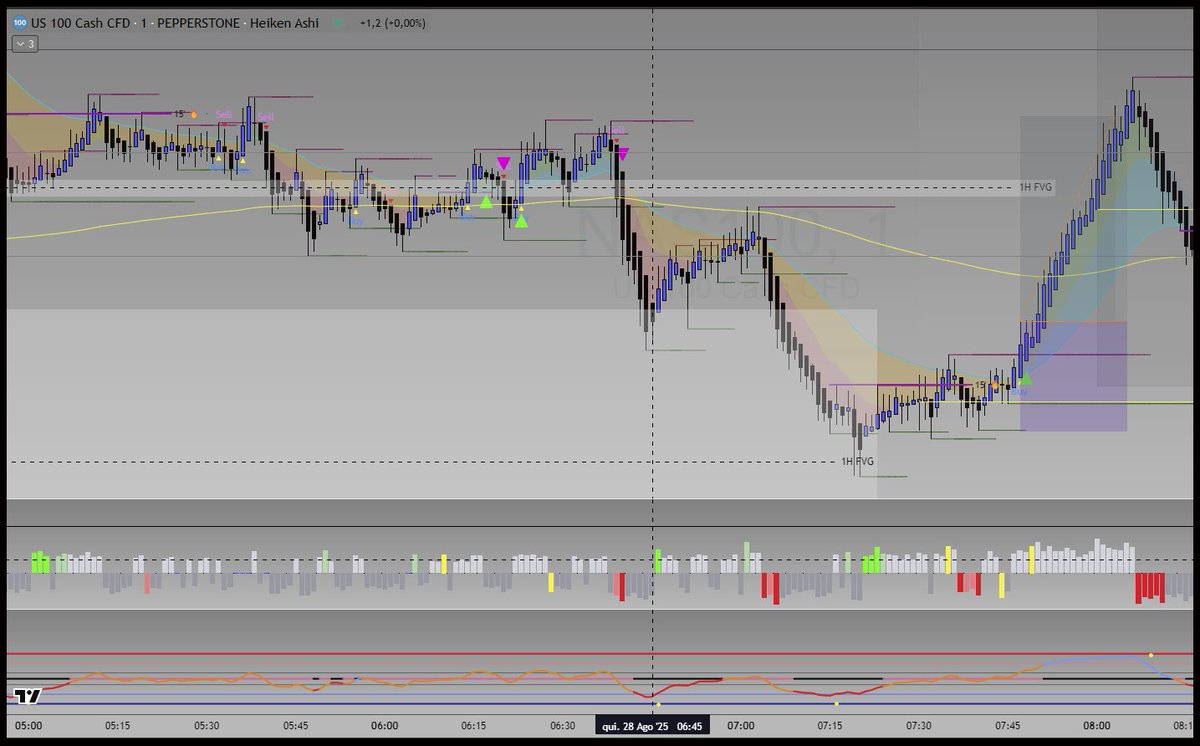Click the yellow oscillator dot after 08:00
The width and height of the screenshot is (1200, 746).
(x=1151, y=655)
